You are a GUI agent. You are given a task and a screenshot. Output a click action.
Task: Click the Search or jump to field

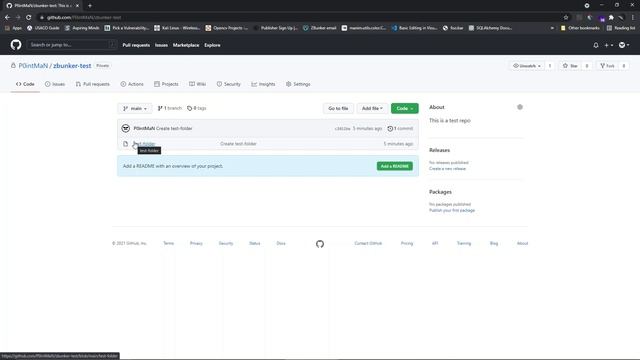point(72,45)
